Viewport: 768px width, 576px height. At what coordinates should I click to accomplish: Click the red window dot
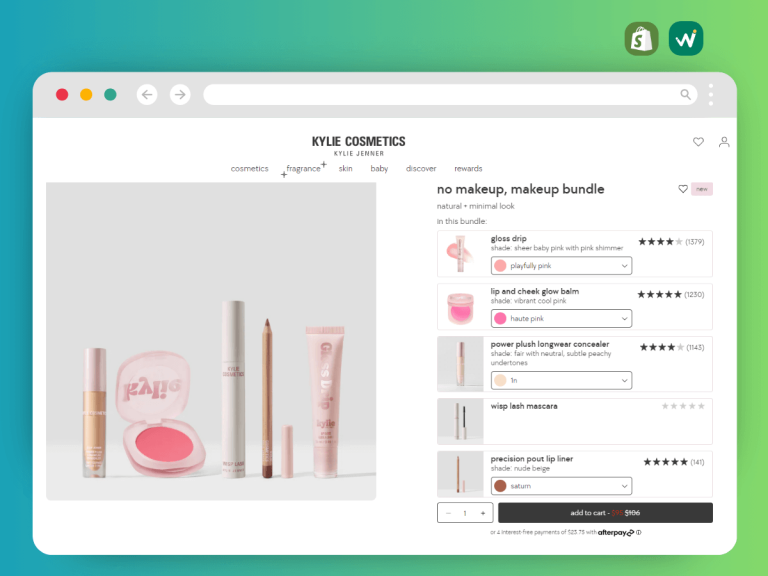[62, 95]
